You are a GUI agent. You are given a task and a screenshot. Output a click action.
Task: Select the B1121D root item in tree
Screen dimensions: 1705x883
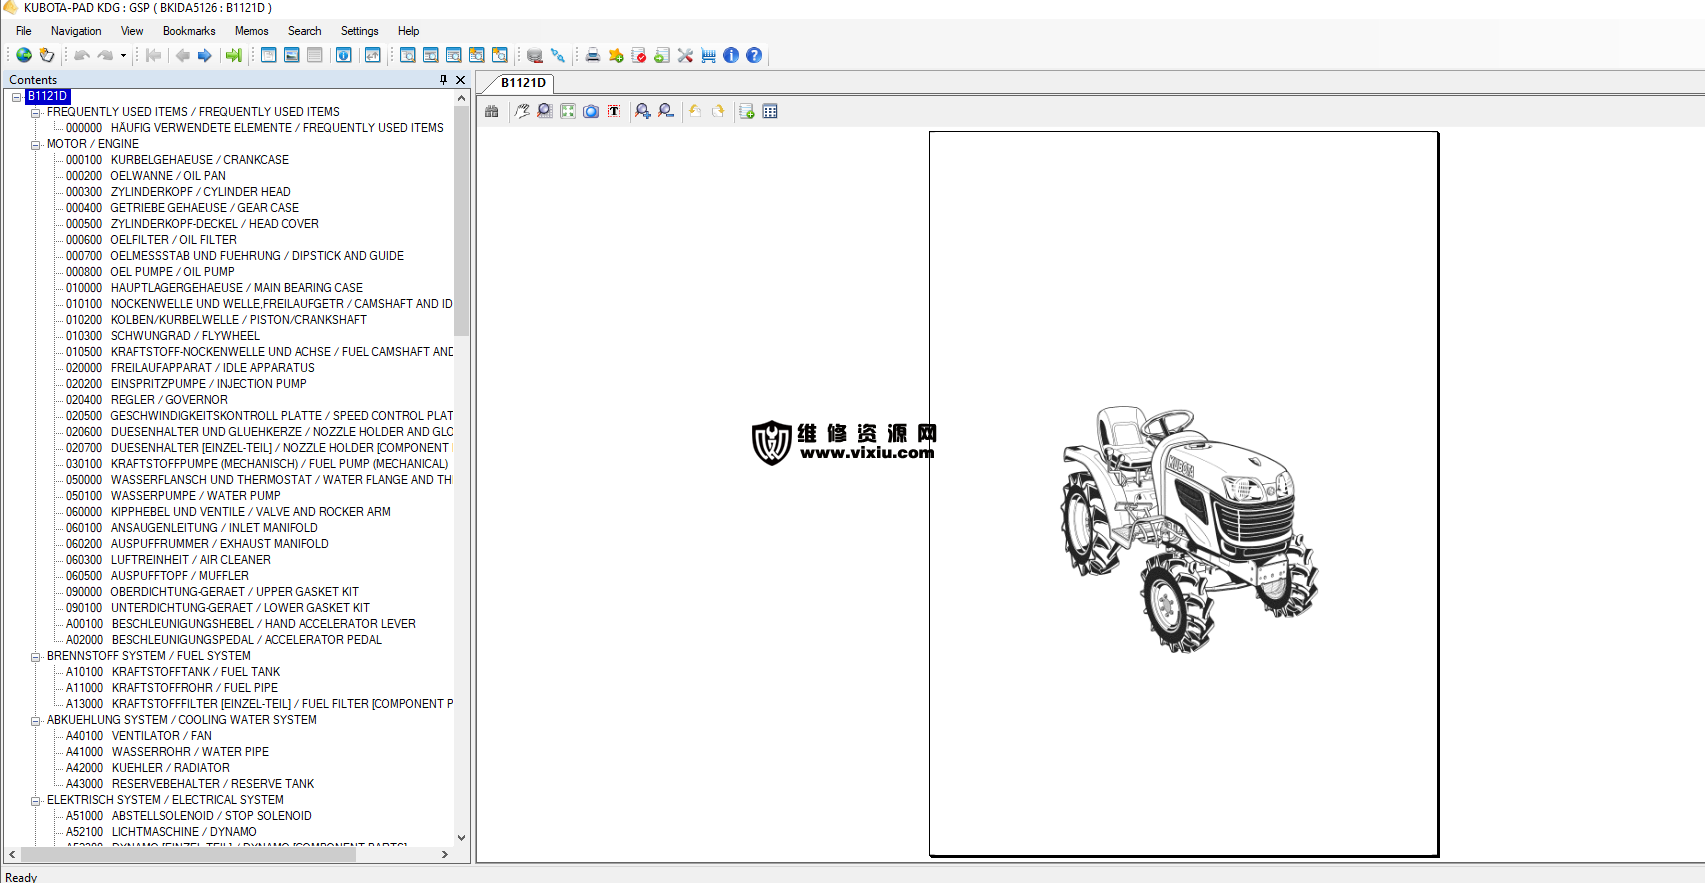(x=48, y=96)
